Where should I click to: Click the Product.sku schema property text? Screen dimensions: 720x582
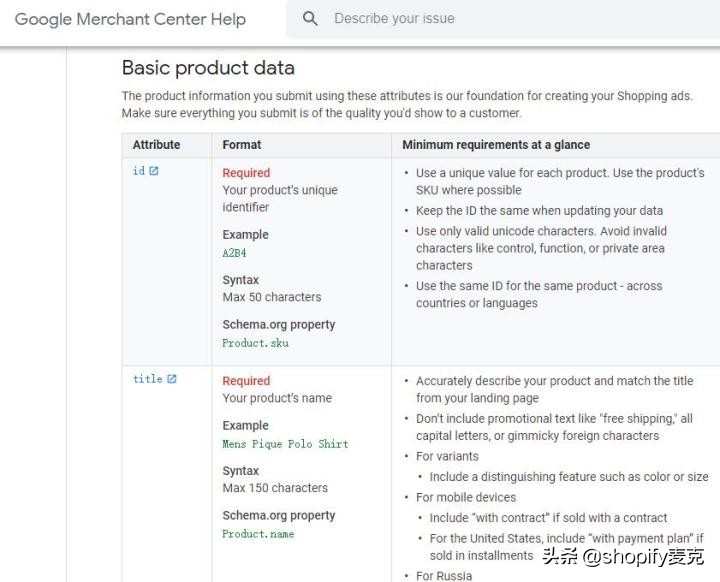tap(255, 343)
